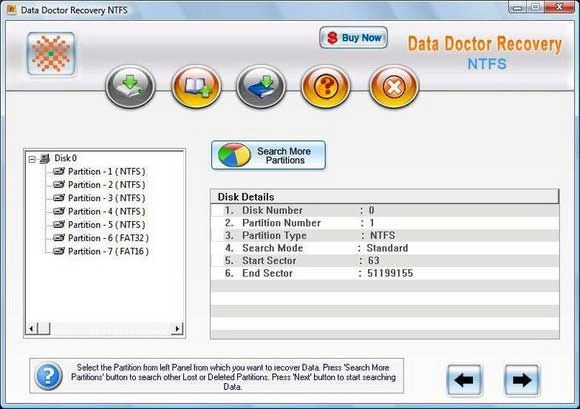Select Partition - 2 (NTFS)
Screen dimensions: 580x409
pyautogui.click(x=107, y=185)
